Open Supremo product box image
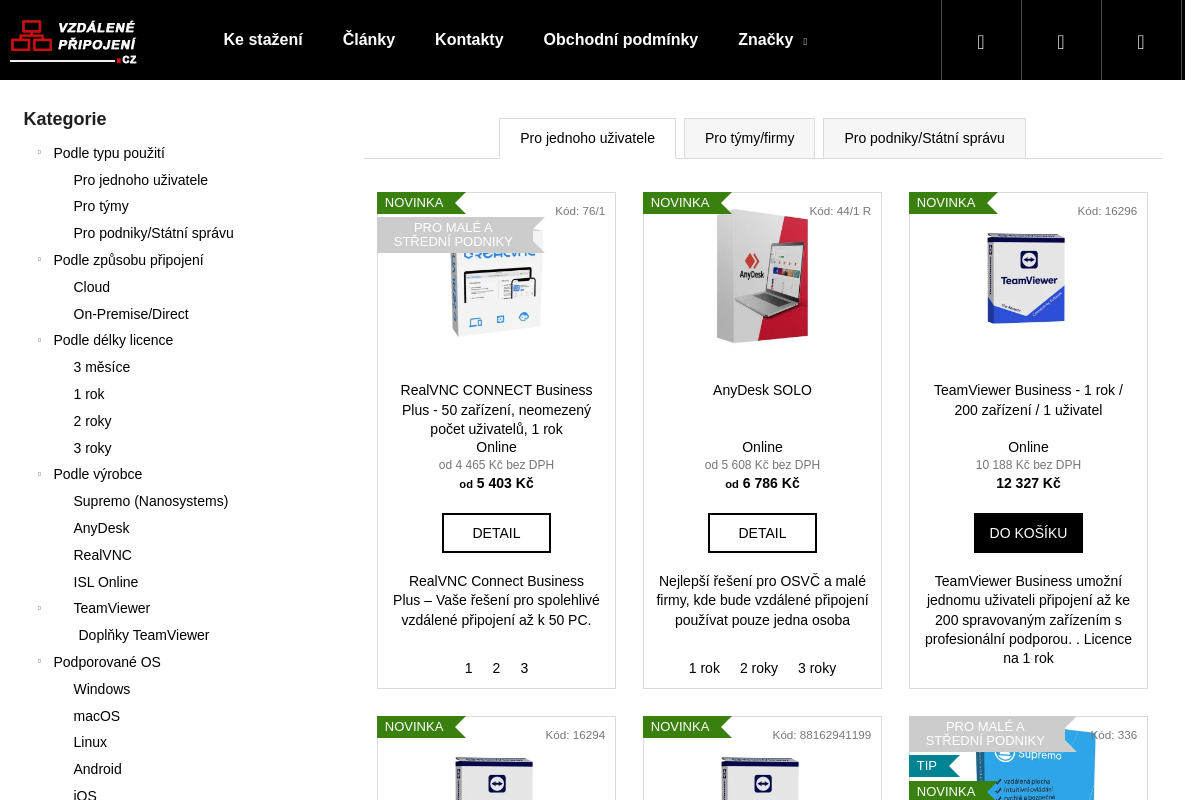This screenshot has width=1200, height=800. [1035, 764]
